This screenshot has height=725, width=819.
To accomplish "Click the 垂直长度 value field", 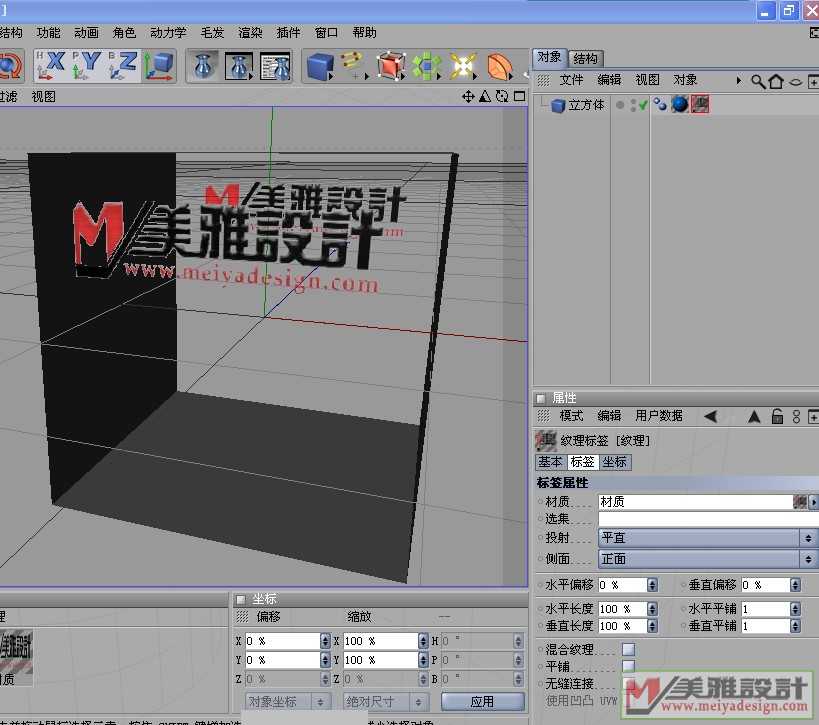I will click(623, 626).
